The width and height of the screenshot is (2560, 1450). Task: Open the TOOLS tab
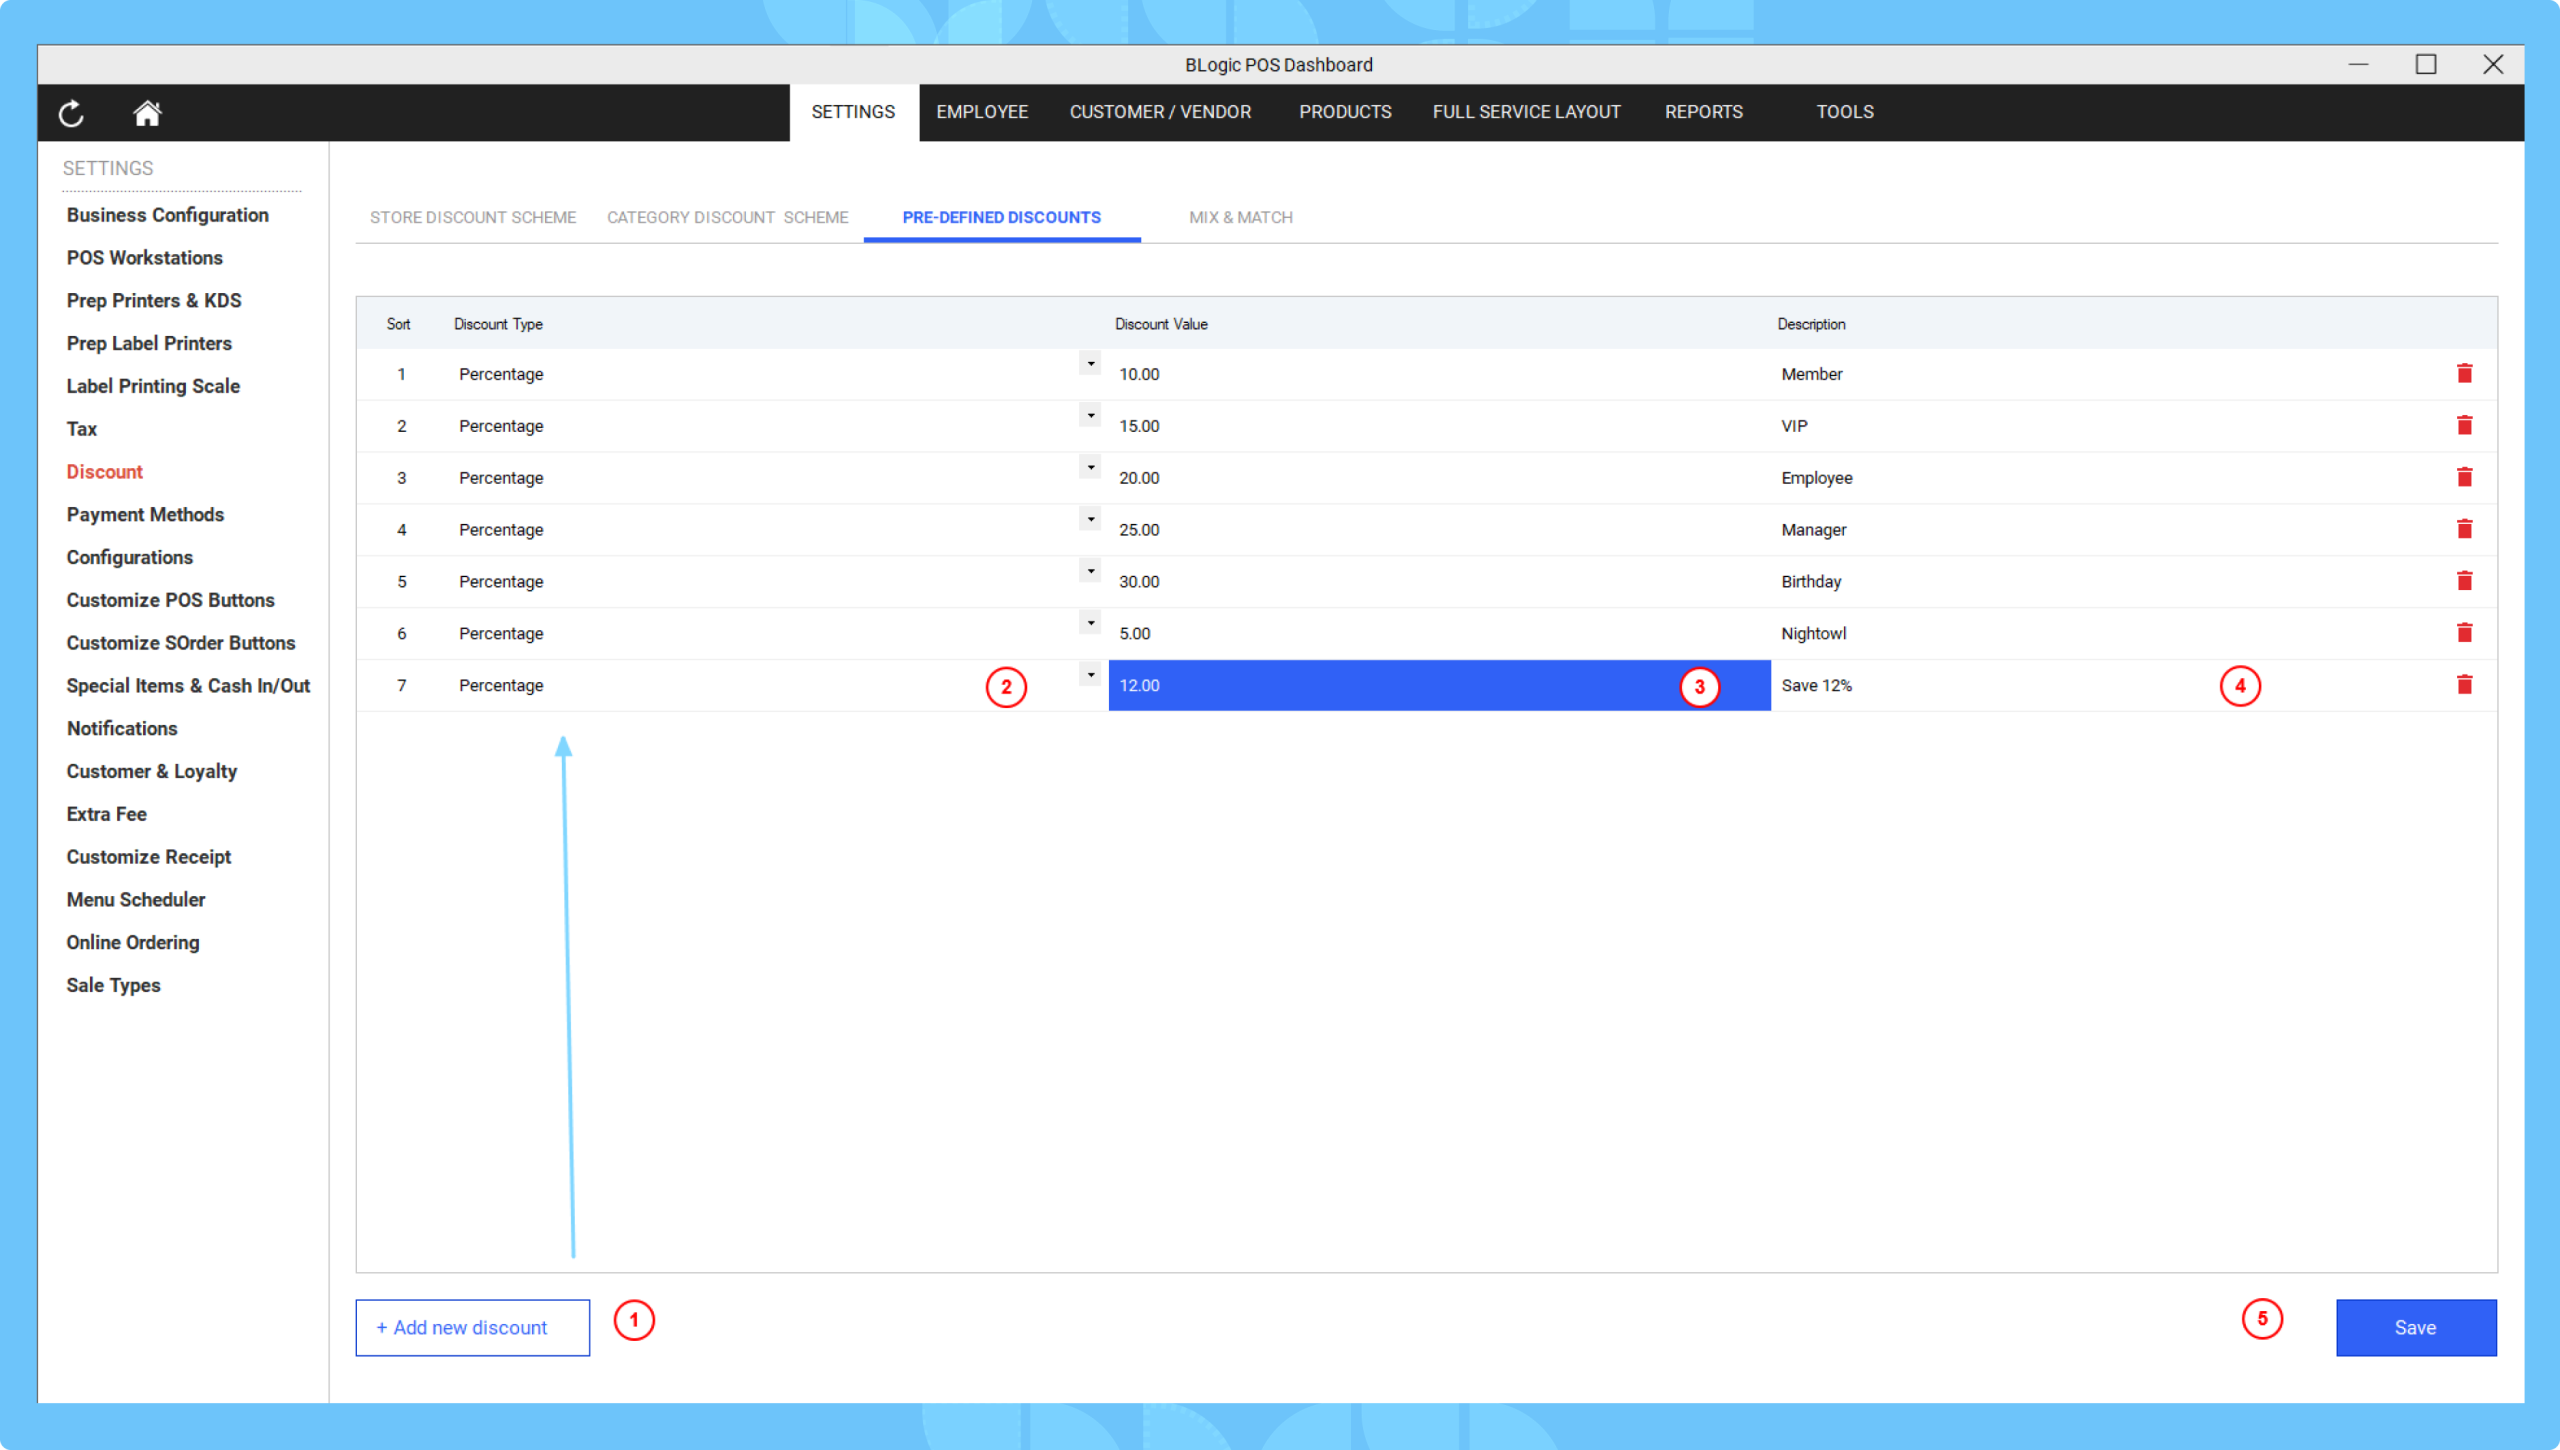(1845, 112)
